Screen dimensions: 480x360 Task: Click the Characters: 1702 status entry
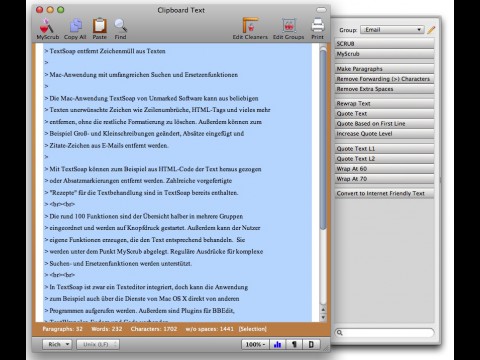154,329
